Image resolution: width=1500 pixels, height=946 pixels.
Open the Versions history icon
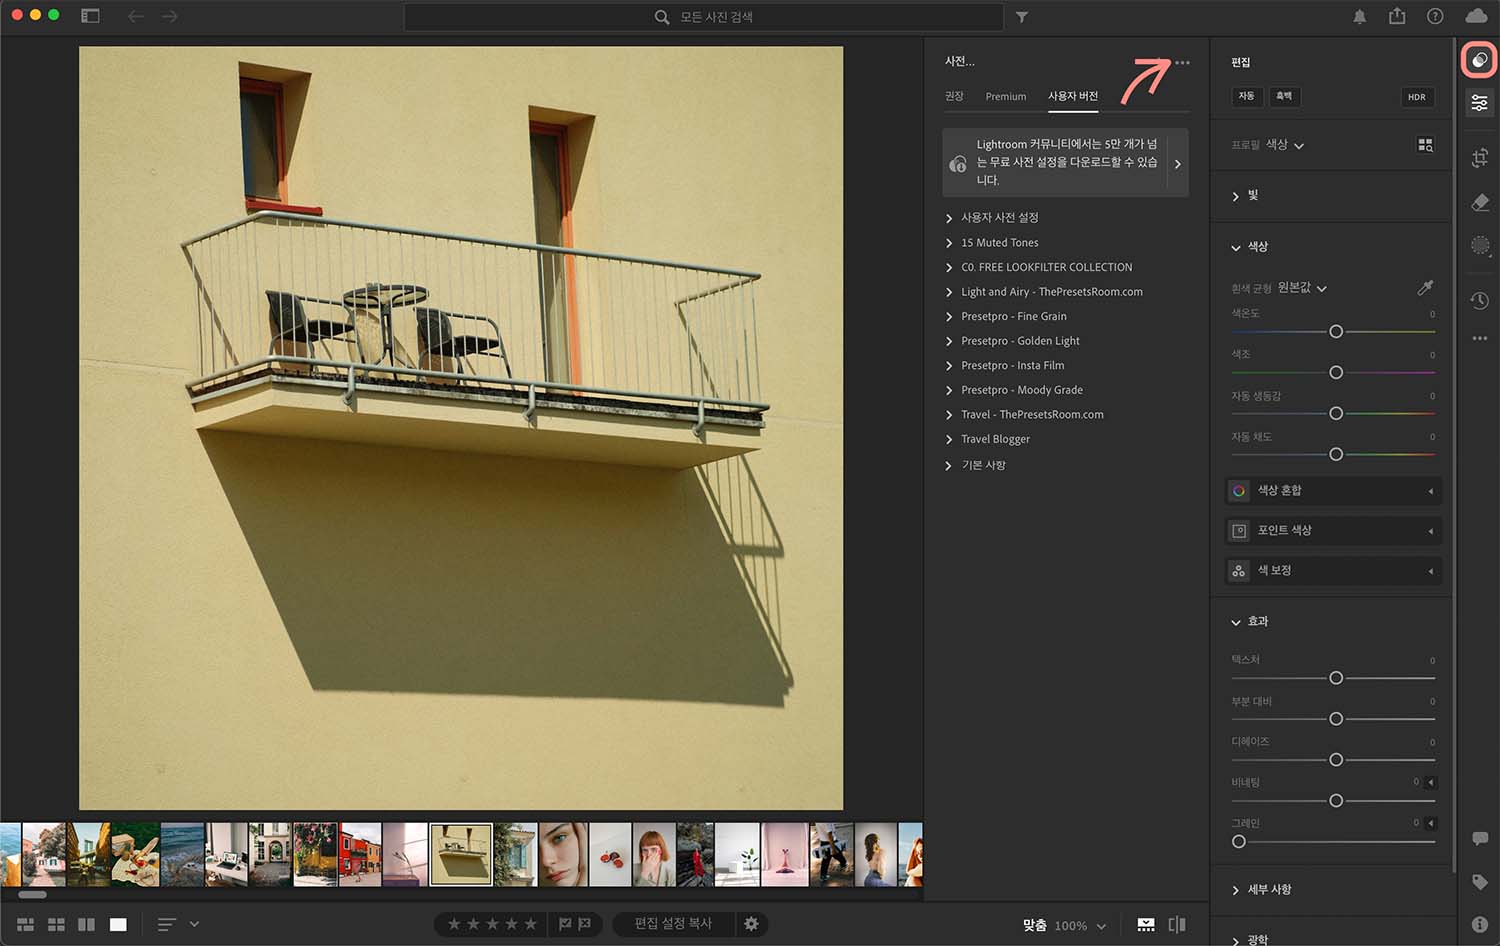point(1480,300)
